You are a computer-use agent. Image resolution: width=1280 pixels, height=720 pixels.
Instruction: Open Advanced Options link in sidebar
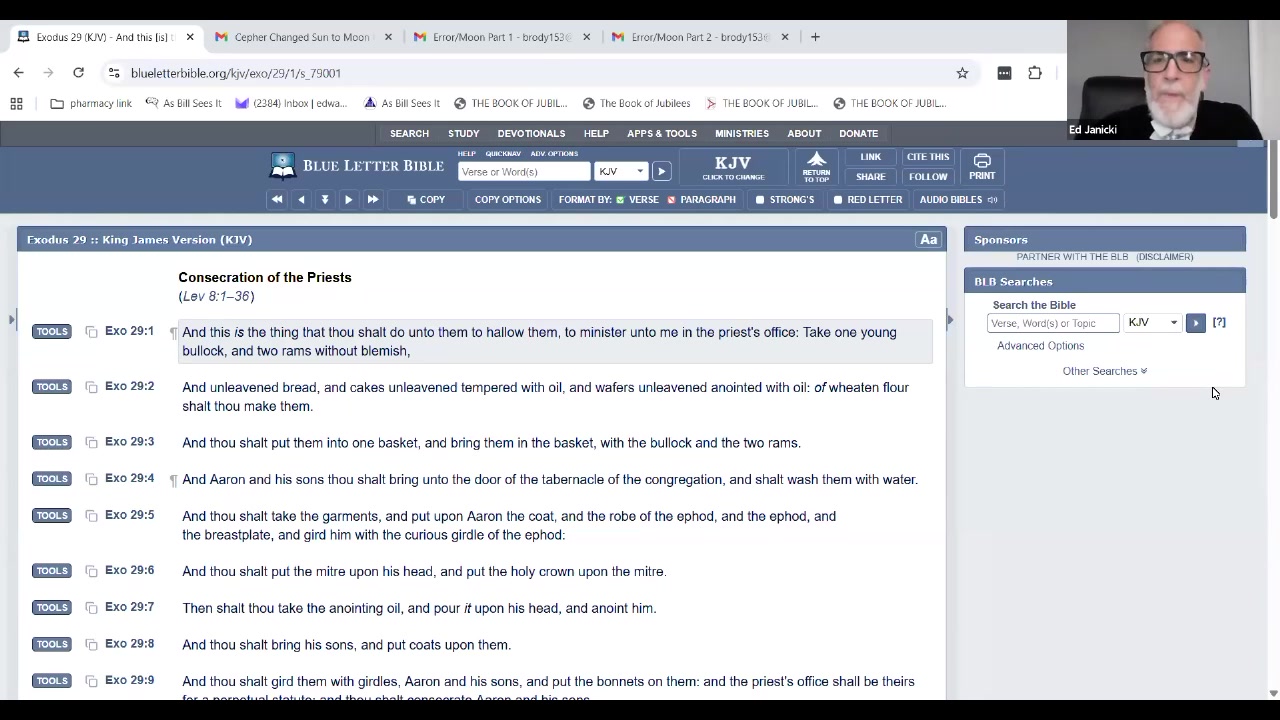coord(1040,346)
